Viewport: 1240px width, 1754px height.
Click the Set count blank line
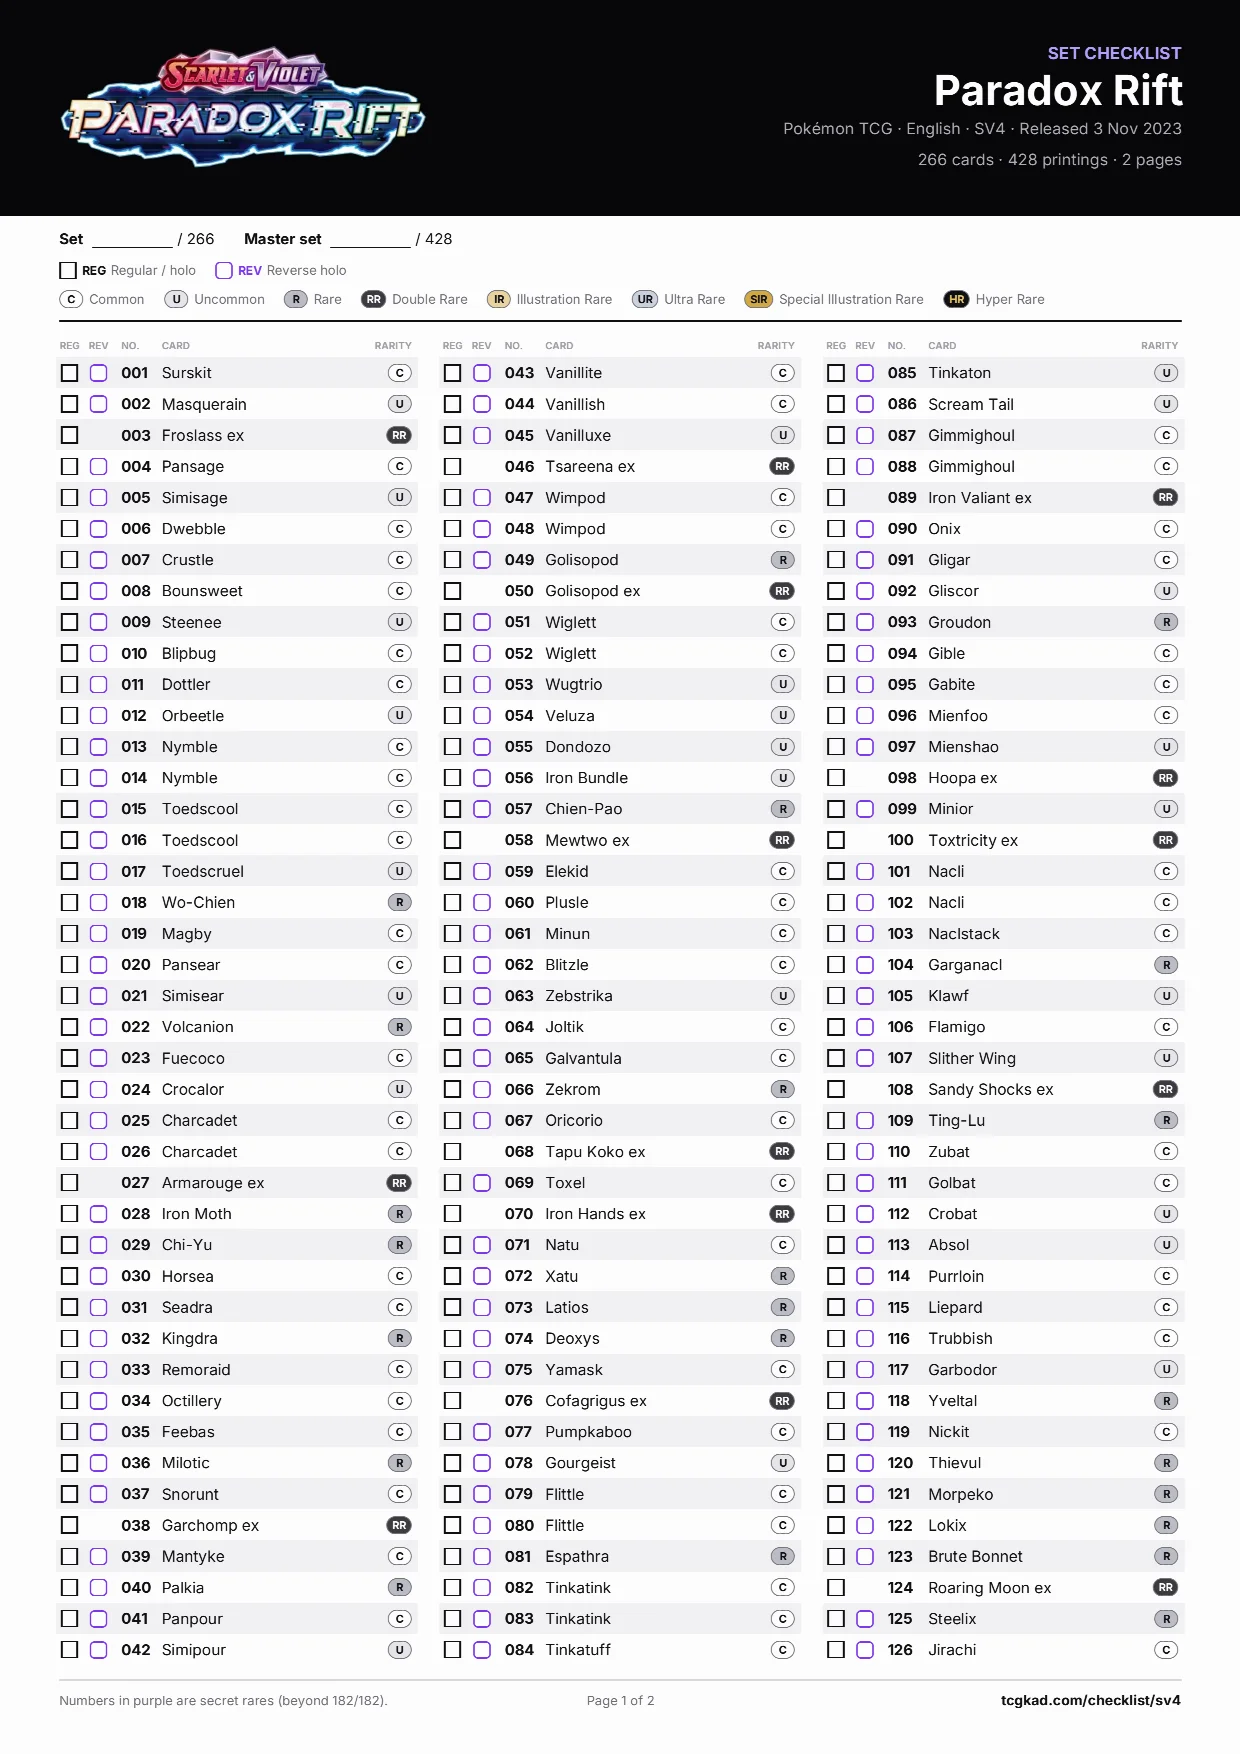pos(132,240)
